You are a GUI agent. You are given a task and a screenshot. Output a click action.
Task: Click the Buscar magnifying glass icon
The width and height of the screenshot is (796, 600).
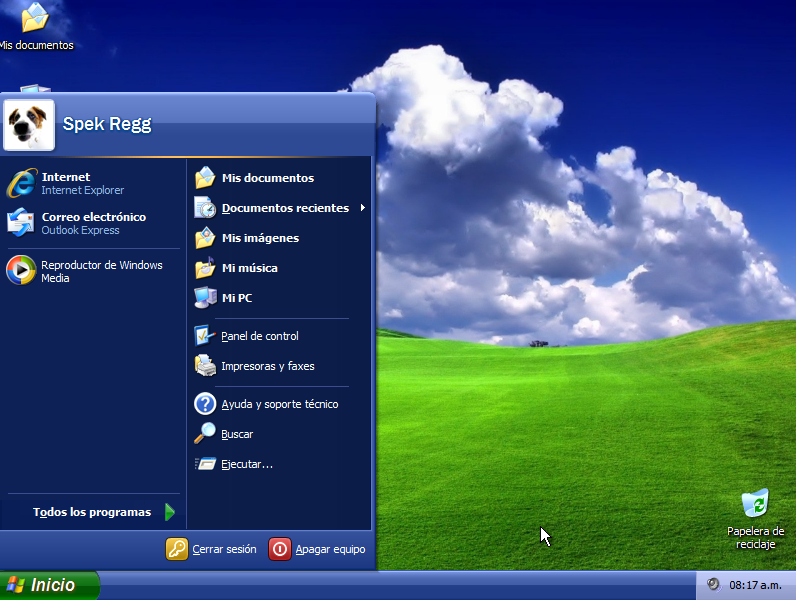[205, 434]
